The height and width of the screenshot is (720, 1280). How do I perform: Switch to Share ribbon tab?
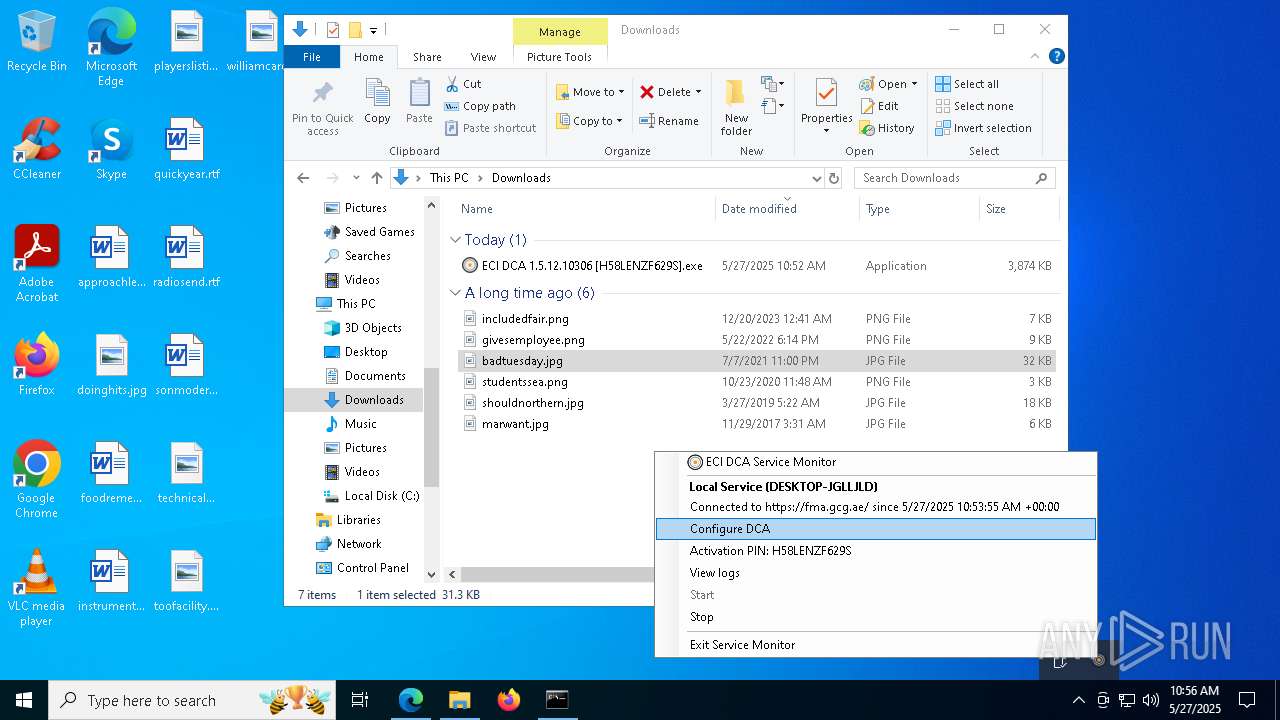click(x=427, y=57)
